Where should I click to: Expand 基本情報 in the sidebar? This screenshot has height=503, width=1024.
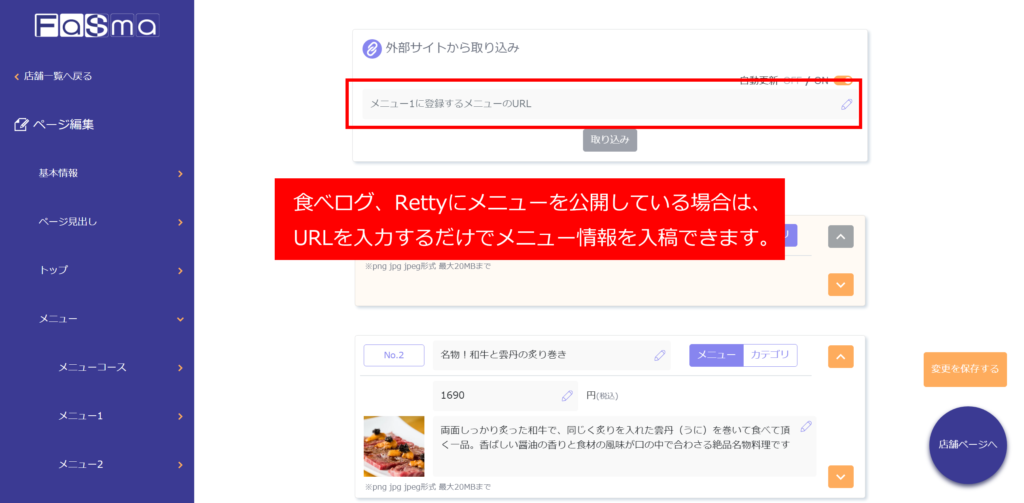point(110,173)
